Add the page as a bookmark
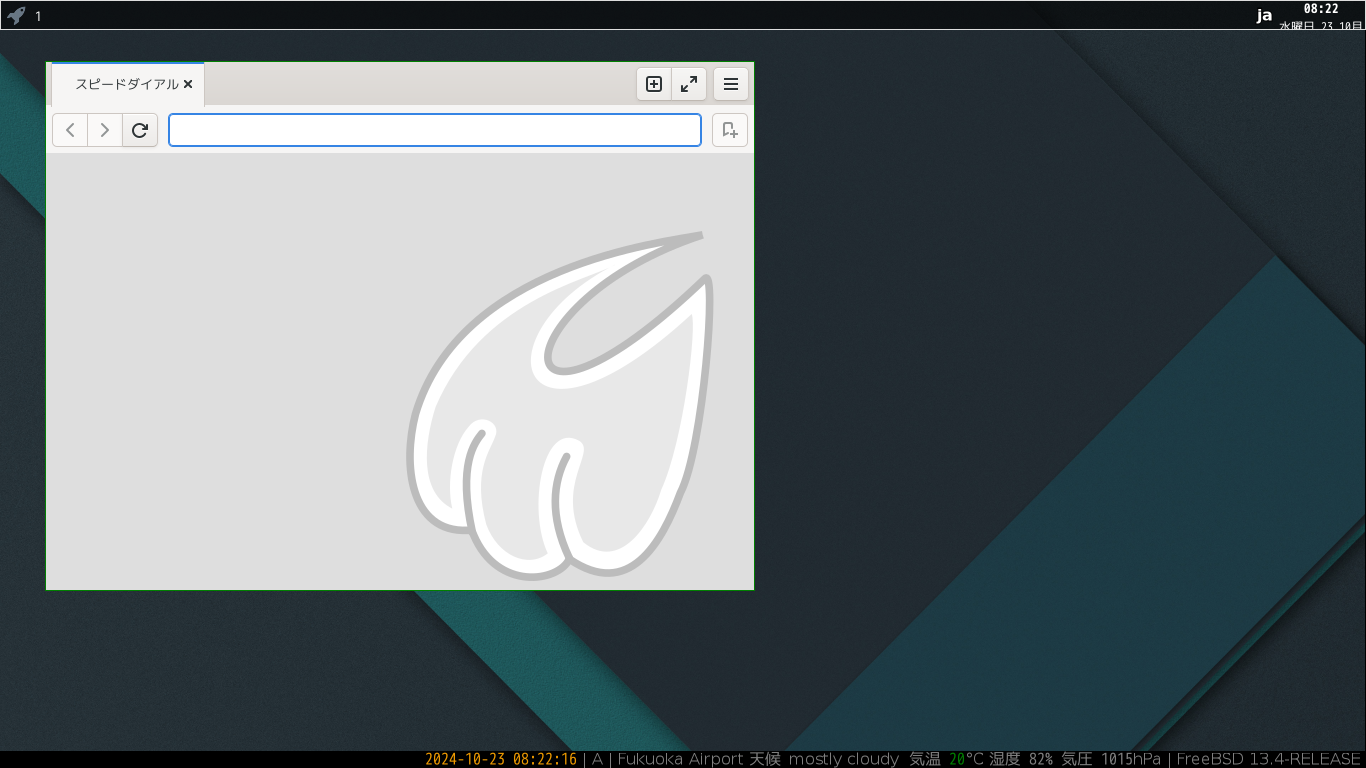 730,130
